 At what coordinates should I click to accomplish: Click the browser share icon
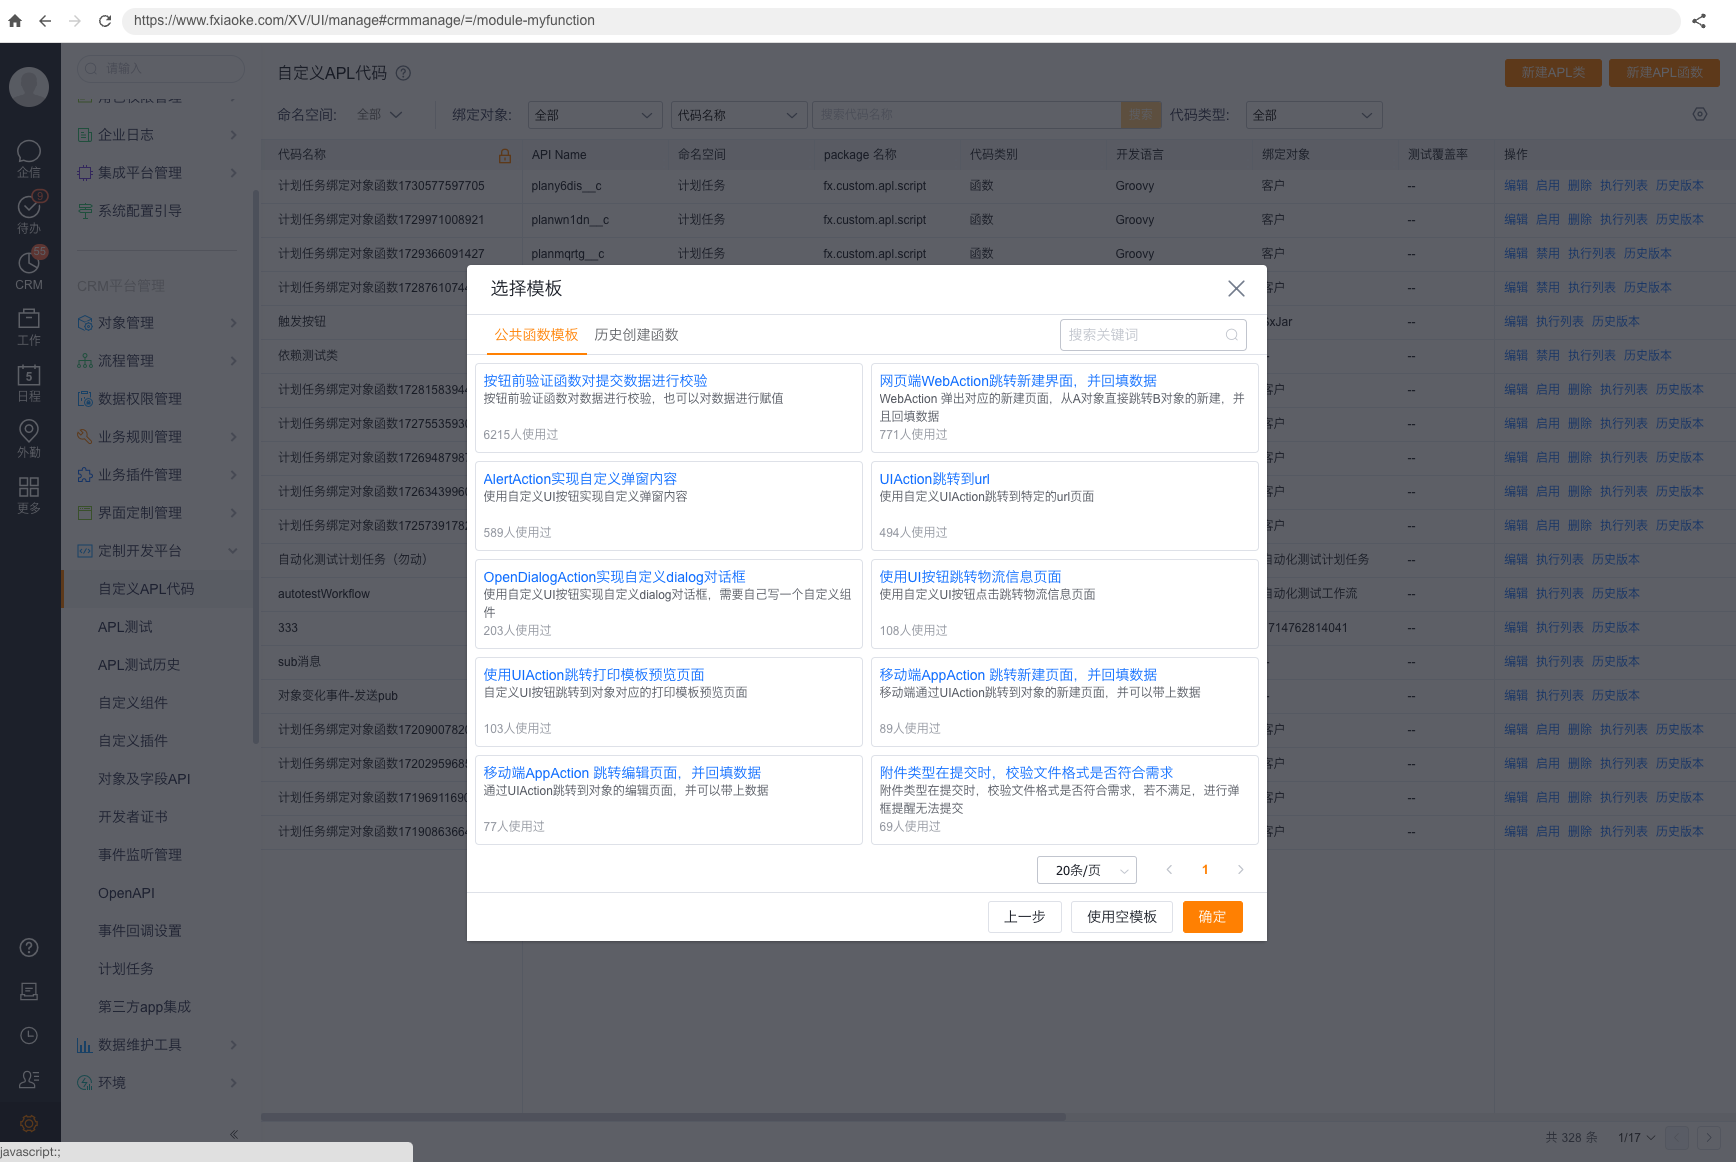[1699, 21]
